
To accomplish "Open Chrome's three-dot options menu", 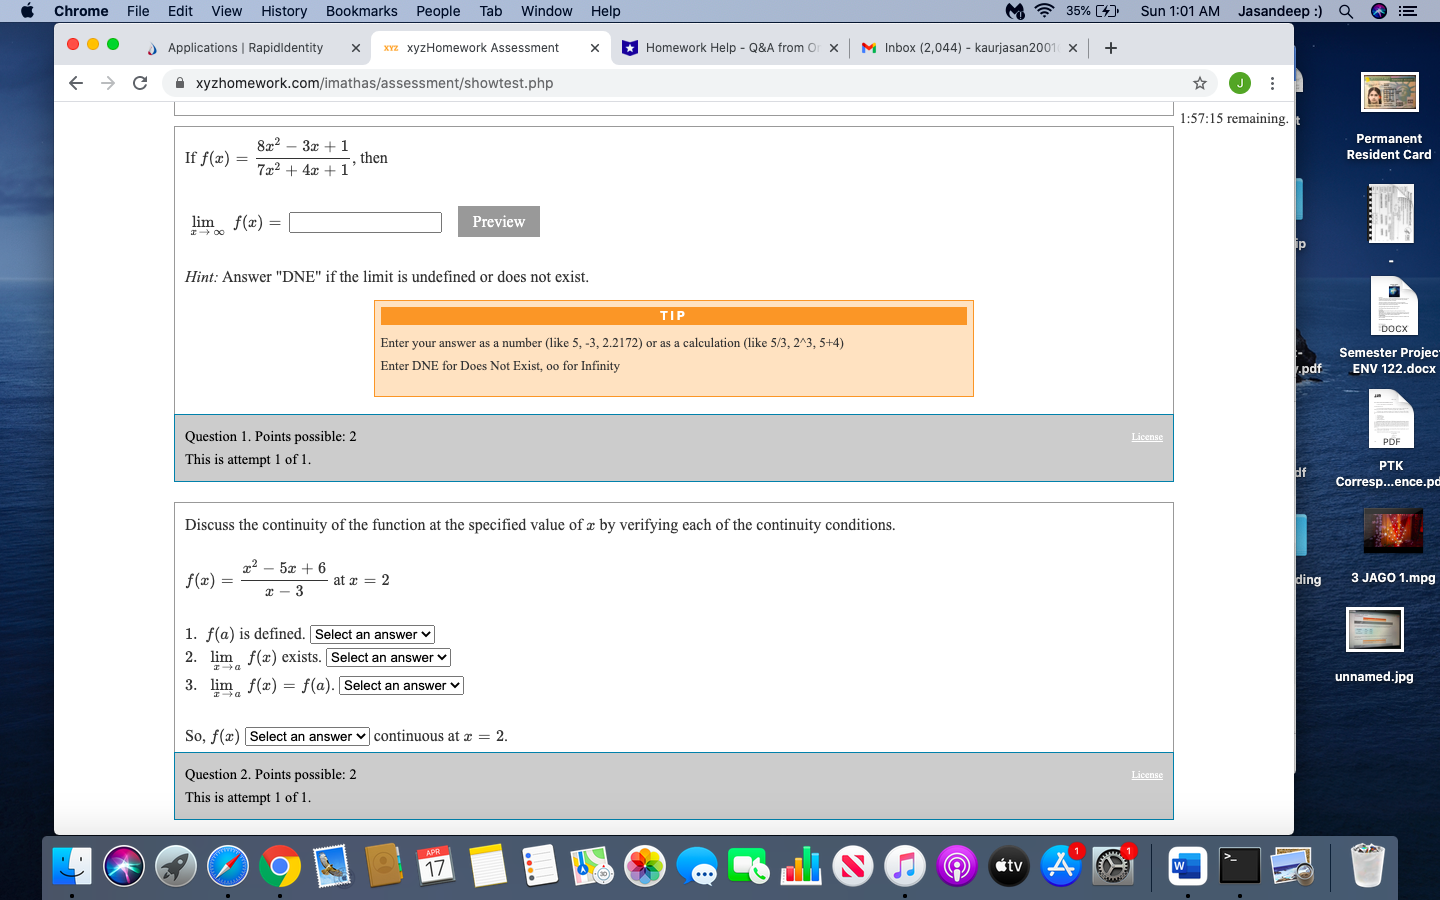I will pos(1272,84).
